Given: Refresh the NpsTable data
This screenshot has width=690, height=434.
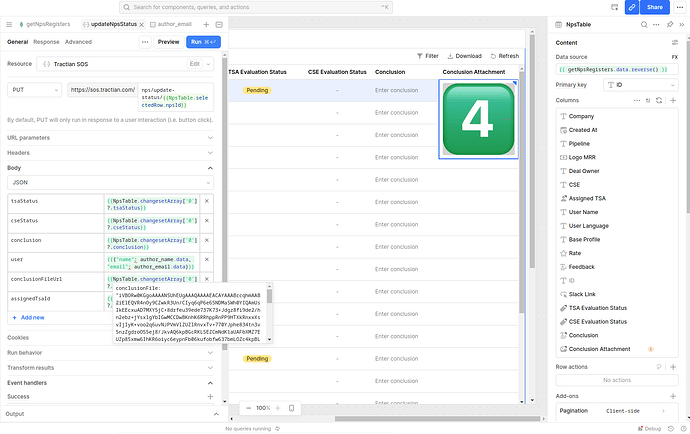Looking at the screenshot, I should (x=505, y=56).
